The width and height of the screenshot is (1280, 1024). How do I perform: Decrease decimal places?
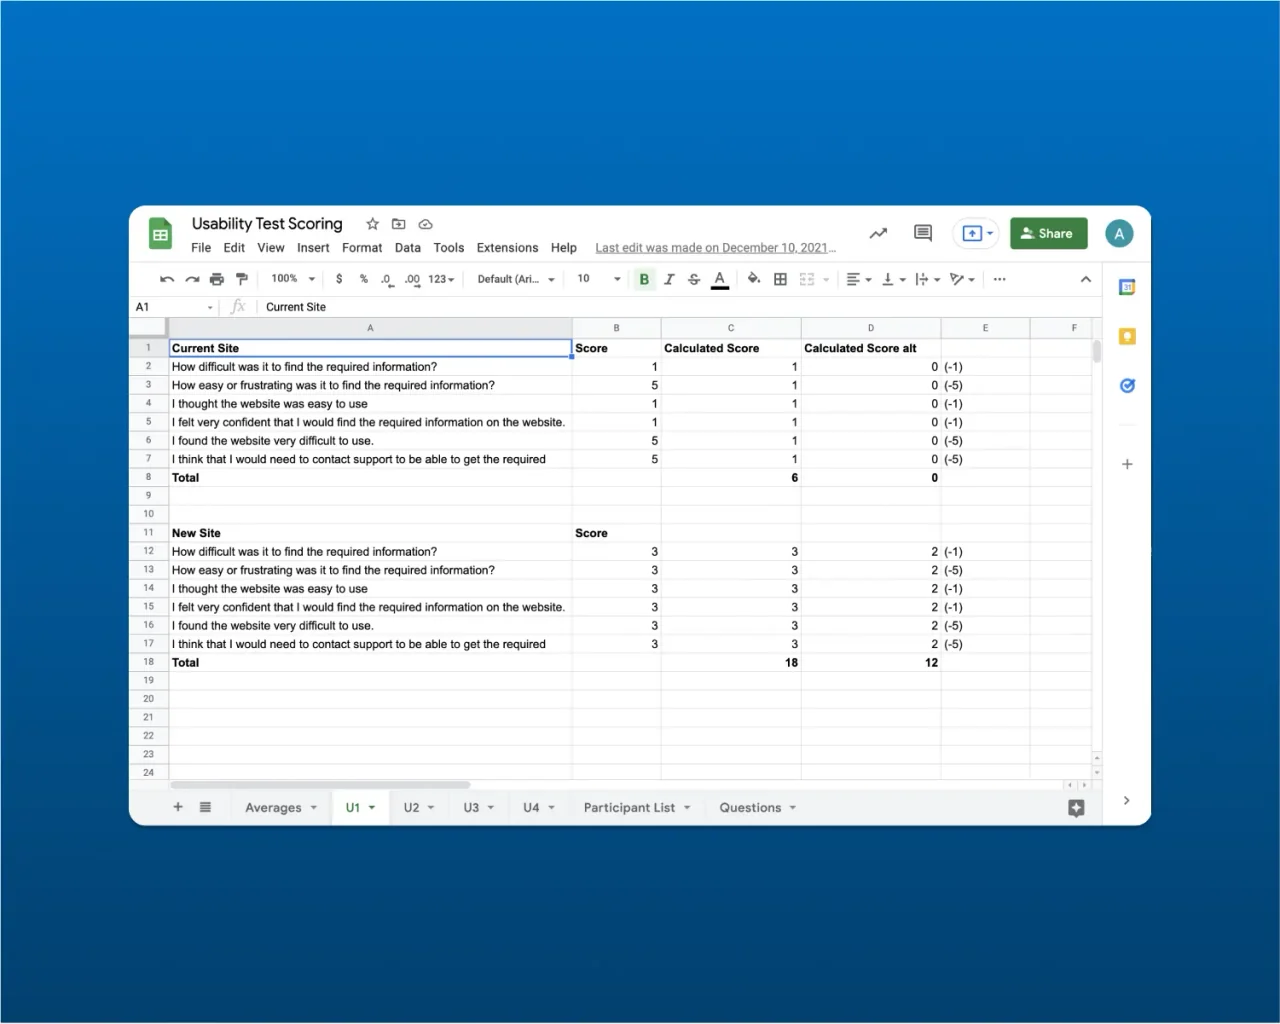387,280
